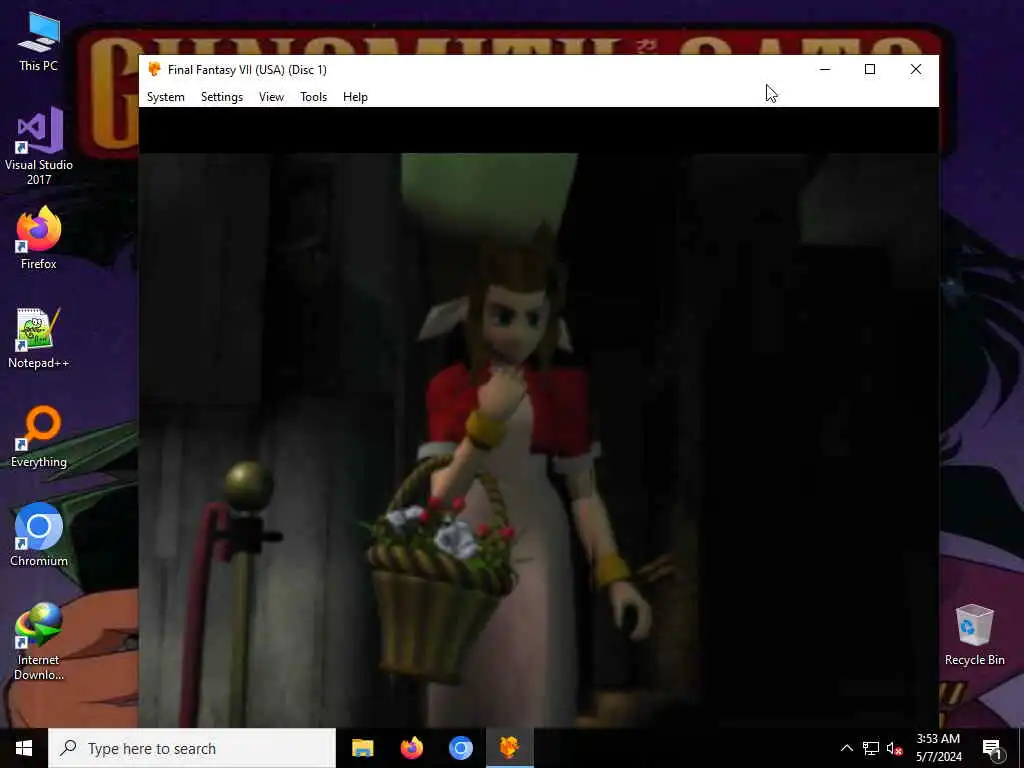
Task: Show hidden system tray icons
Action: pyautogui.click(x=846, y=748)
